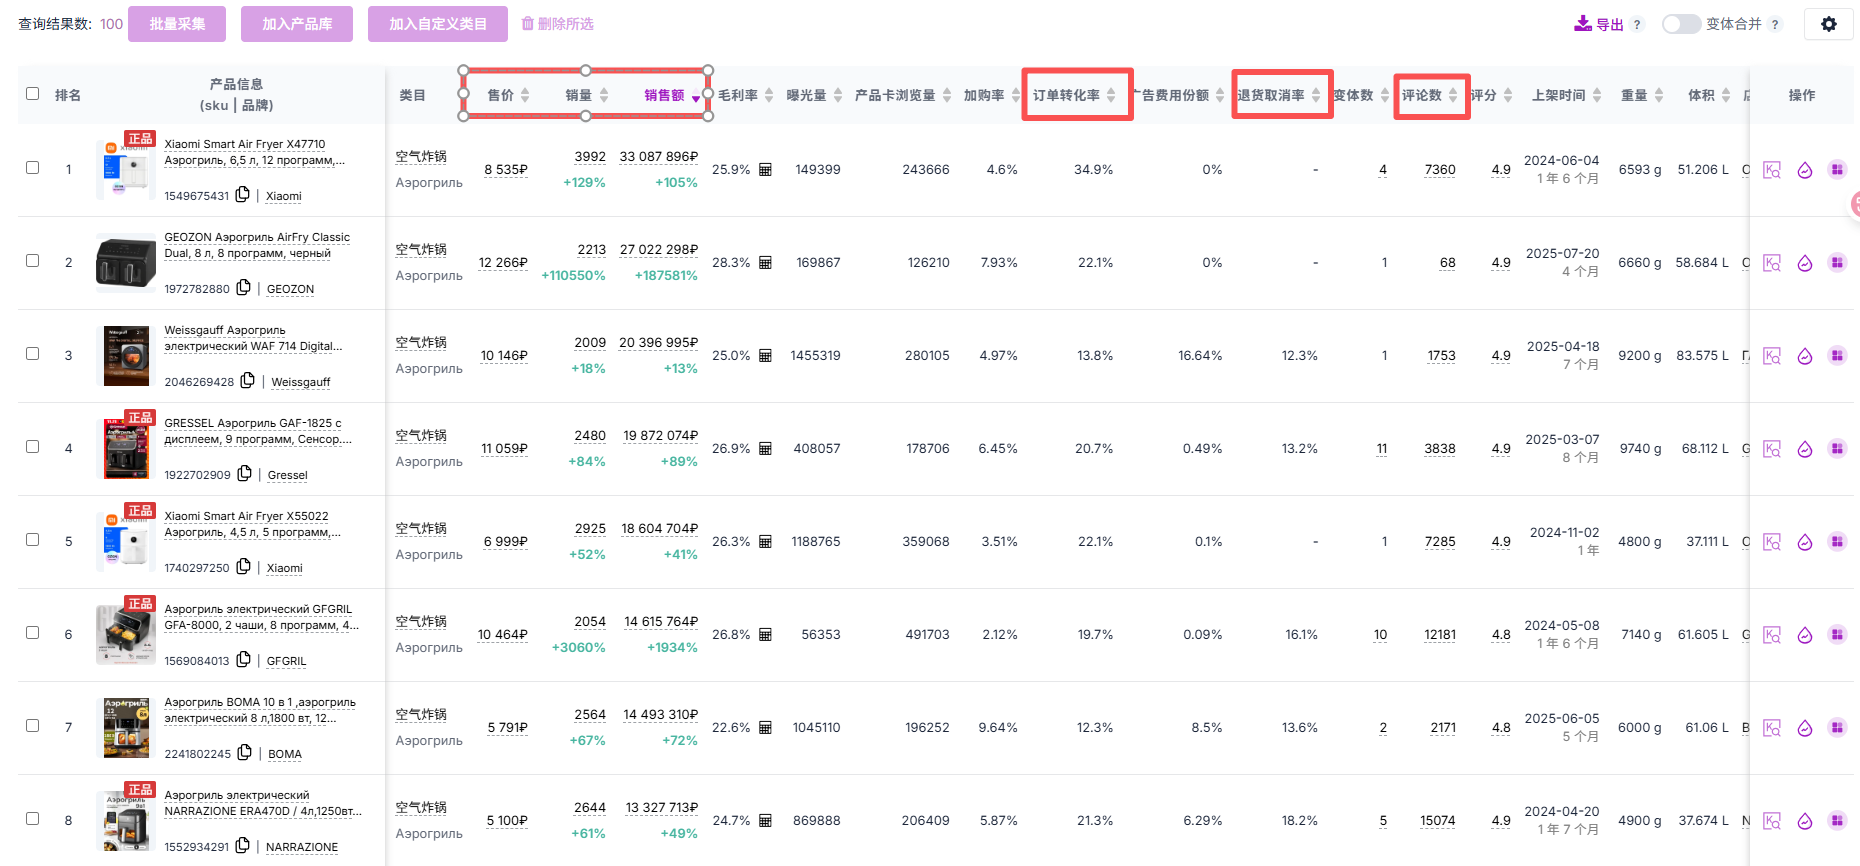Copy SKU 1549675431 using the copy icon
Screen dimensions: 1860x866
pyautogui.click(x=242, y=194)
